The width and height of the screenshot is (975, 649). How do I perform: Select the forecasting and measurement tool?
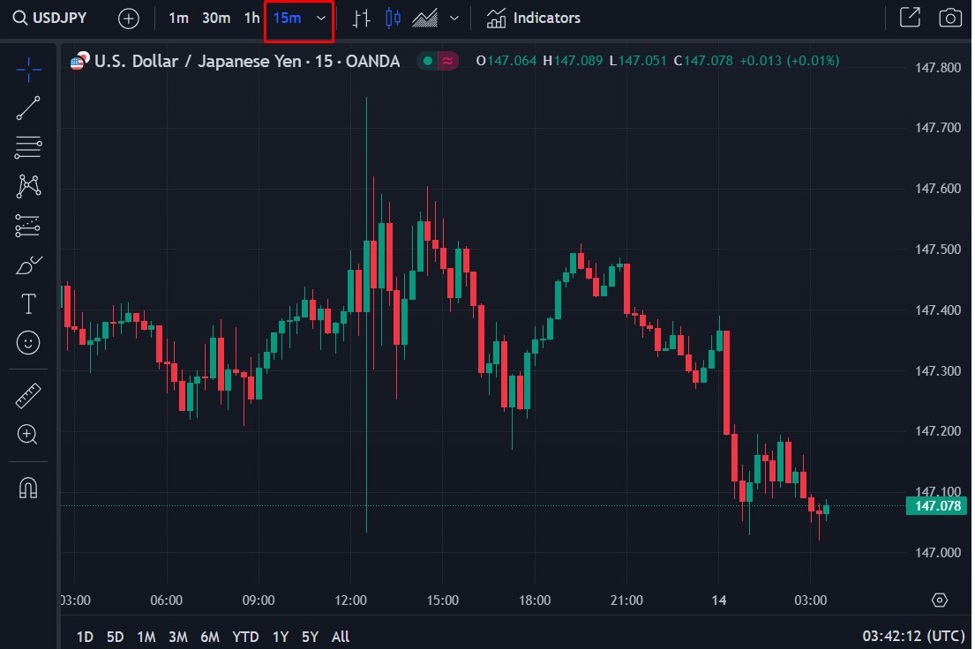[28, 226]
